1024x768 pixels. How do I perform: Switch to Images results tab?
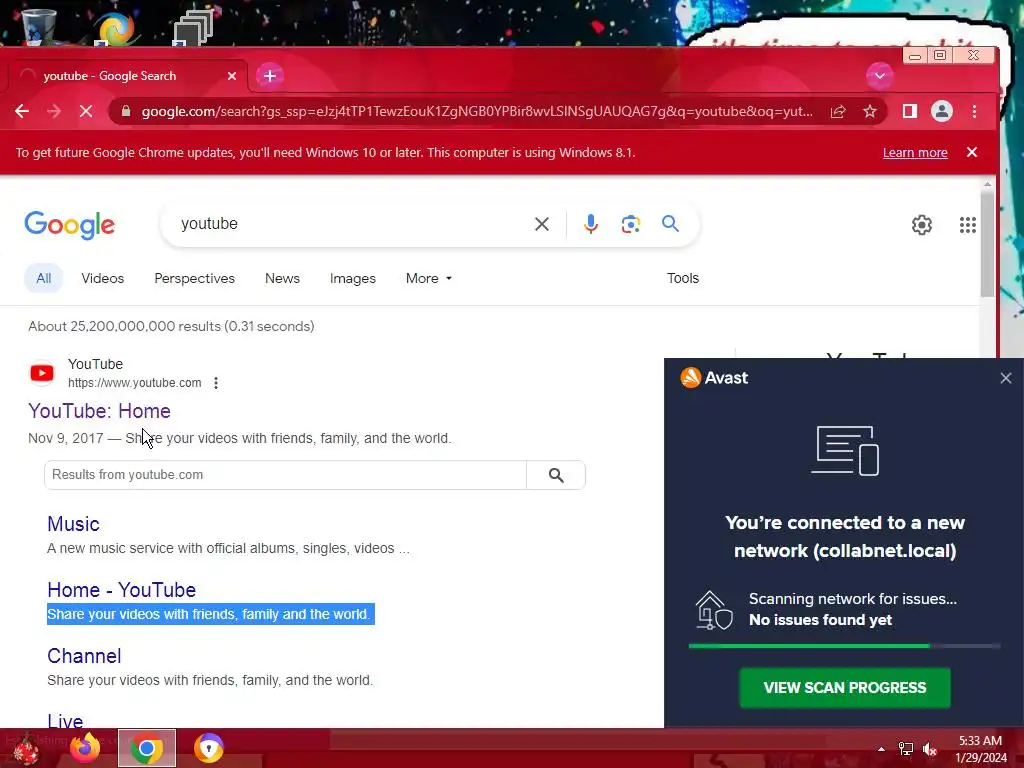[353, 278]
